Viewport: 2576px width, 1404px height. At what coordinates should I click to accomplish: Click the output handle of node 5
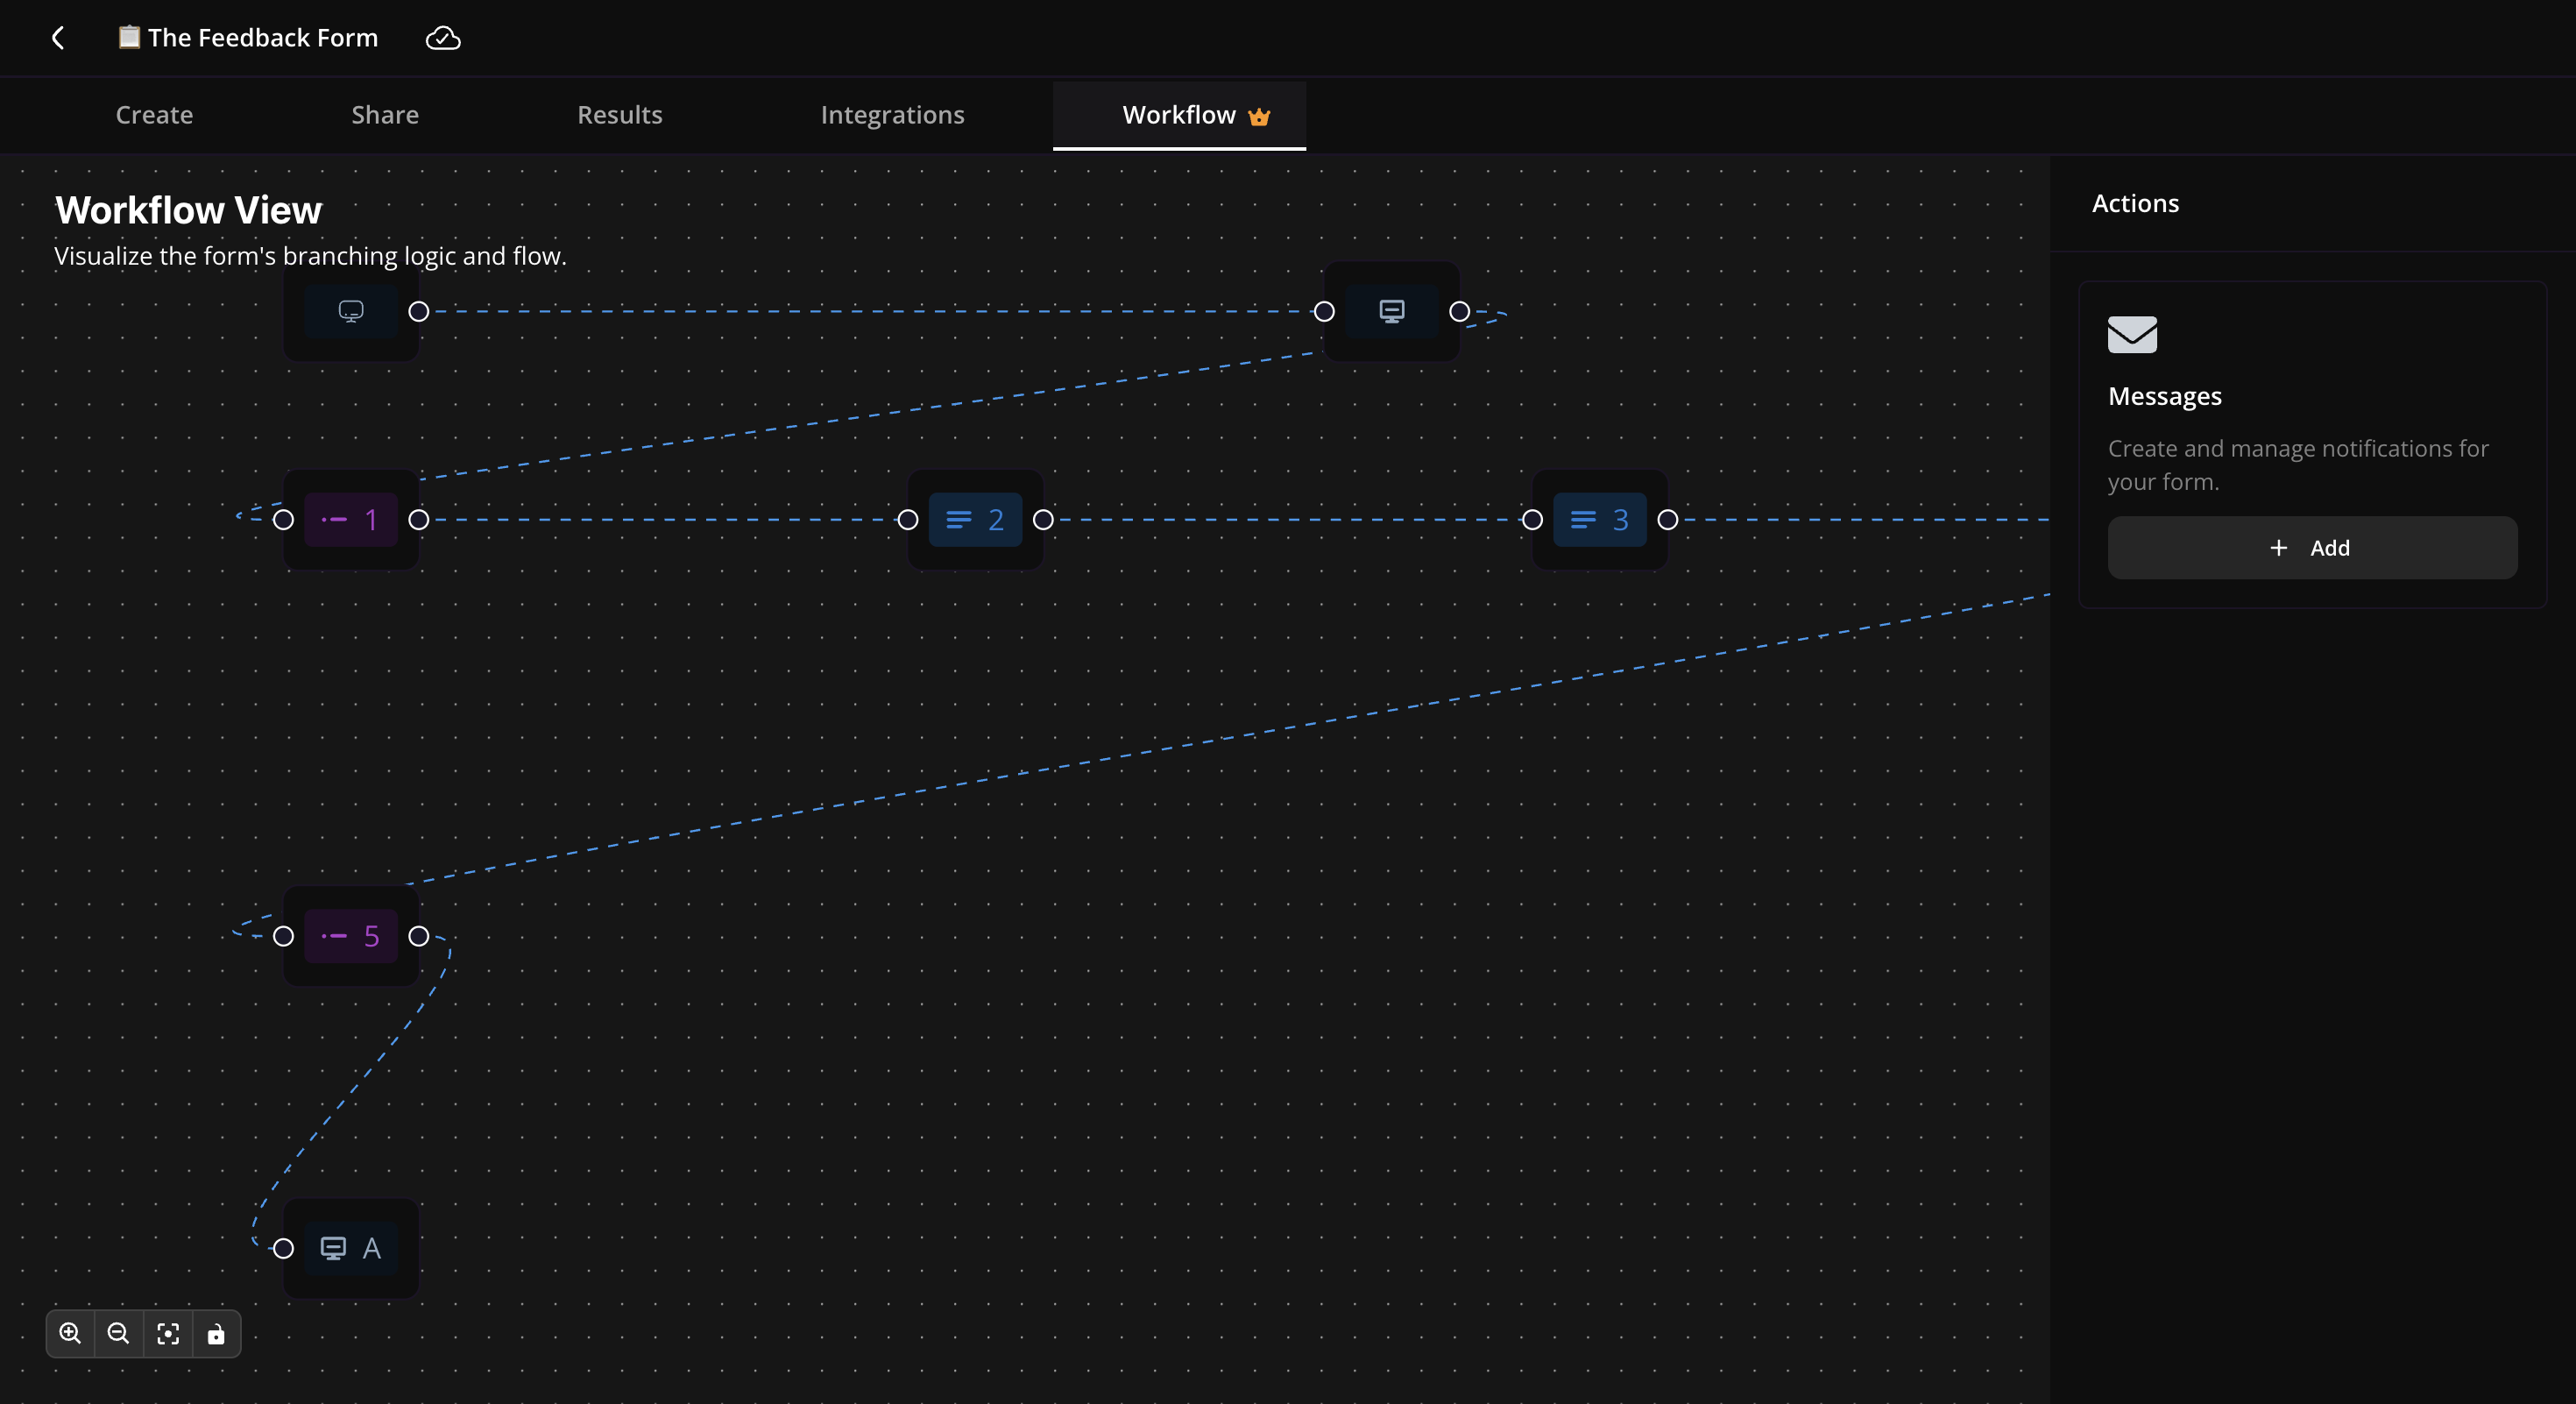419,936
